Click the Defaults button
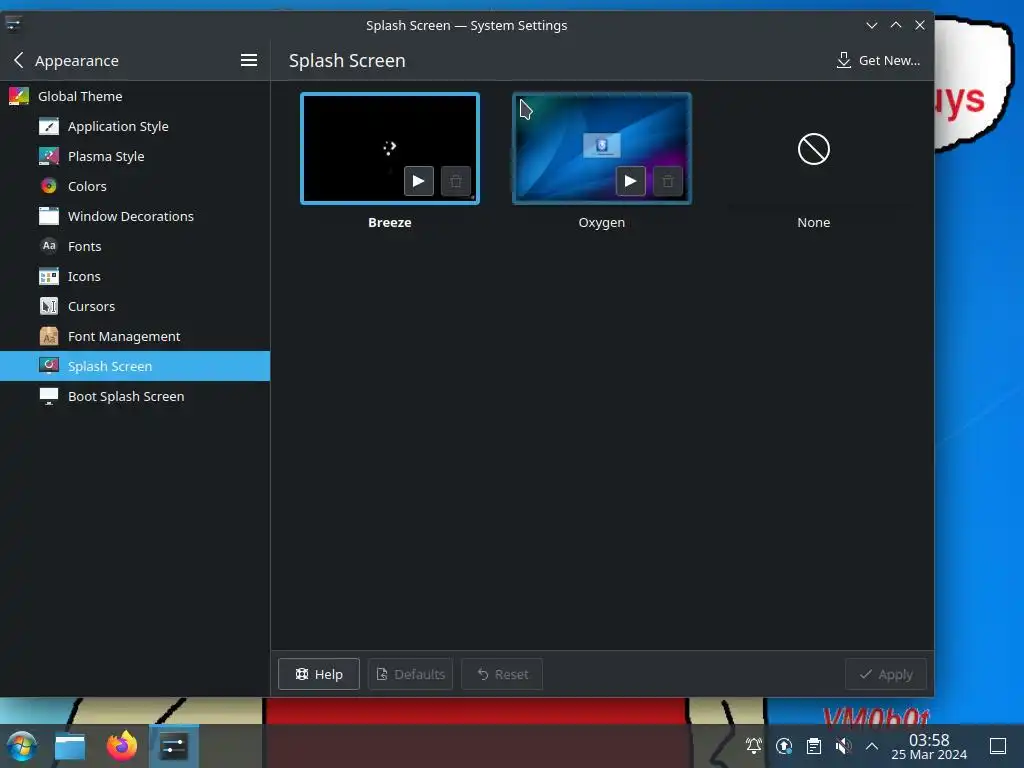1024x768 pixels. pos(411,674)
